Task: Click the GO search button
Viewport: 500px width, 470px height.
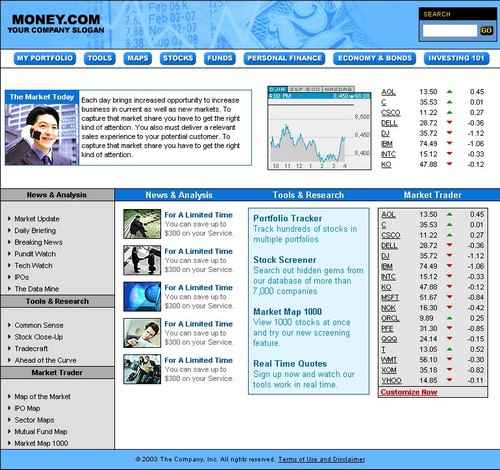Action: [x=486, y=31]
